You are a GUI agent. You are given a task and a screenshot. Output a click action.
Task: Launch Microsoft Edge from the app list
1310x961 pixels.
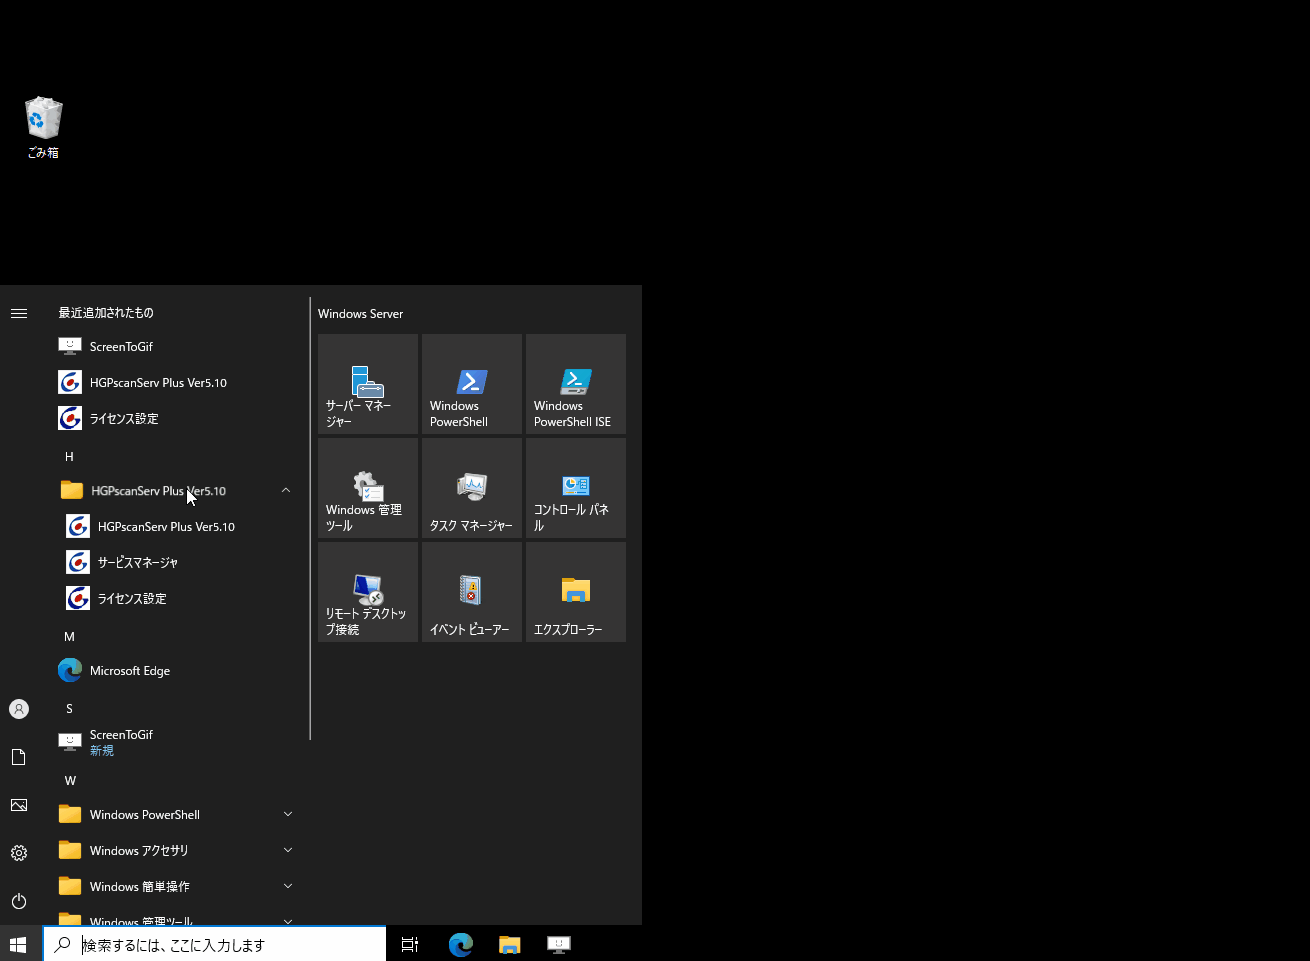coord(178,670)
